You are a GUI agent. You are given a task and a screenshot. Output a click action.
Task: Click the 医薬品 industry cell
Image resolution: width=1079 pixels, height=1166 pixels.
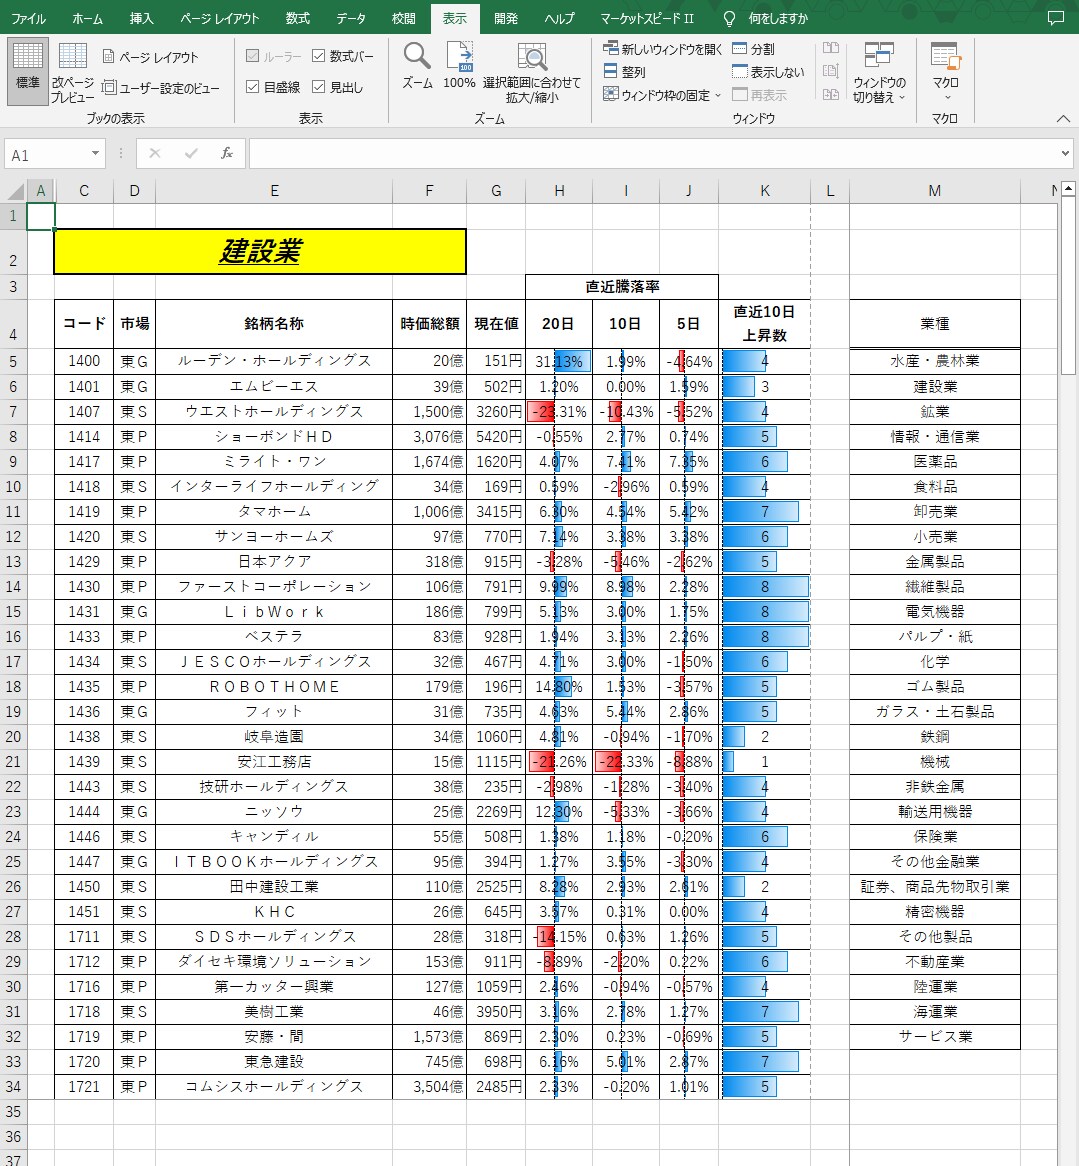(x=935, y=461)
